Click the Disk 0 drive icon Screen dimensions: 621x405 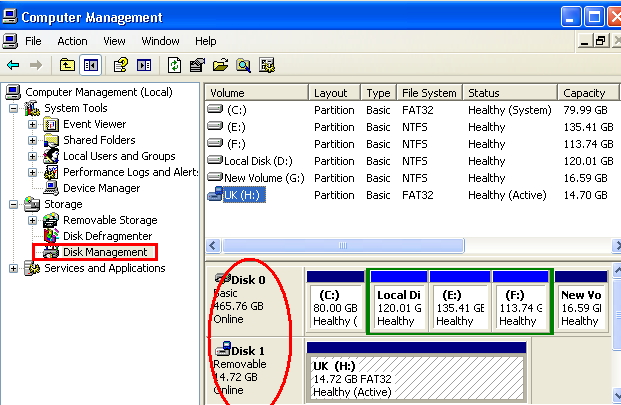pos(223,279)
